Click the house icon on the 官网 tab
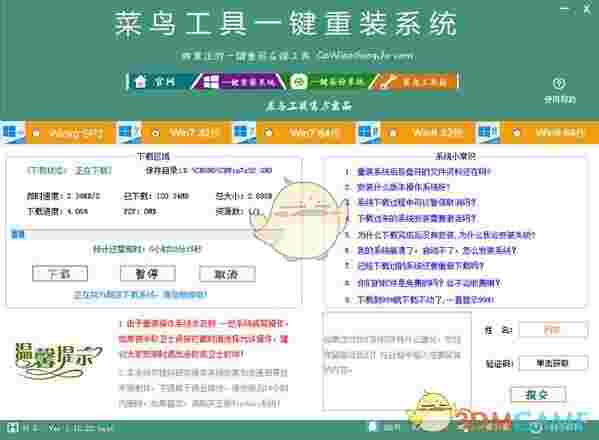Image resolution: width=599 pixels, height=440 pixels. [141, 81]
